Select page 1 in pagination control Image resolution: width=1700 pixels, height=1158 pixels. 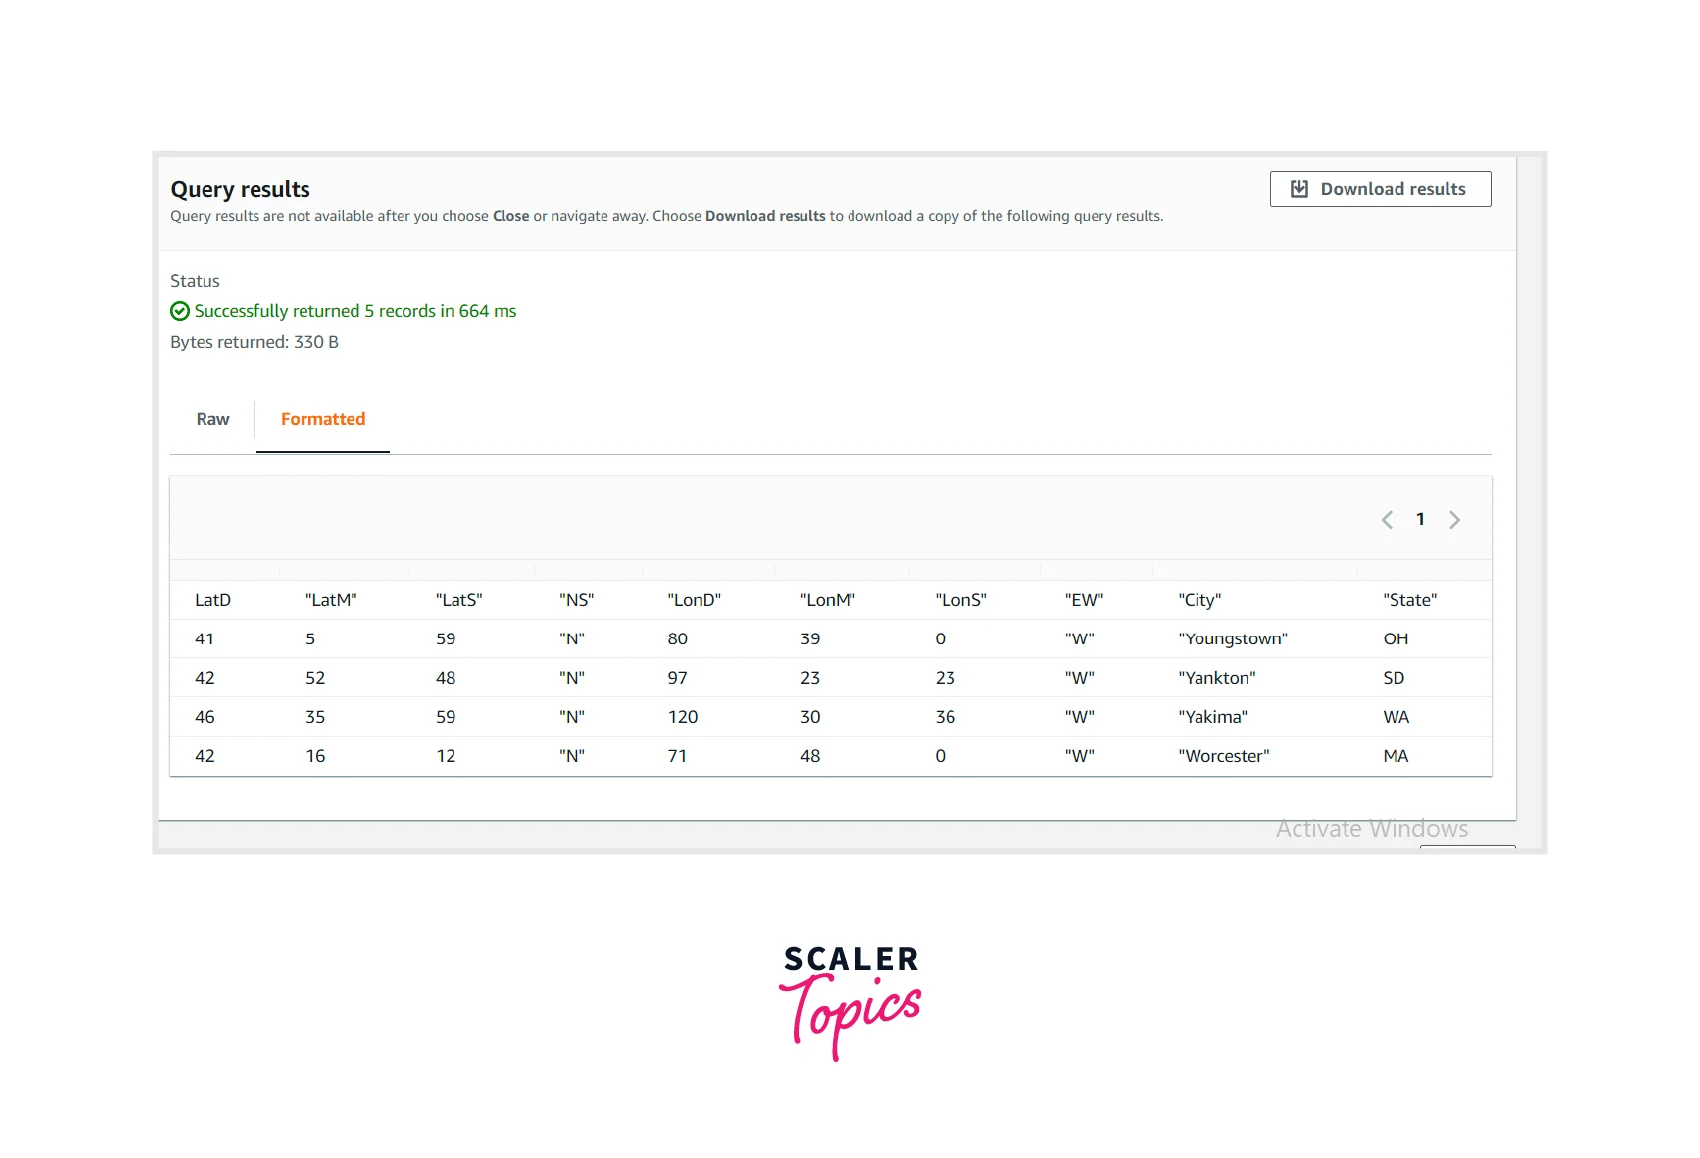click(1420, 519)
